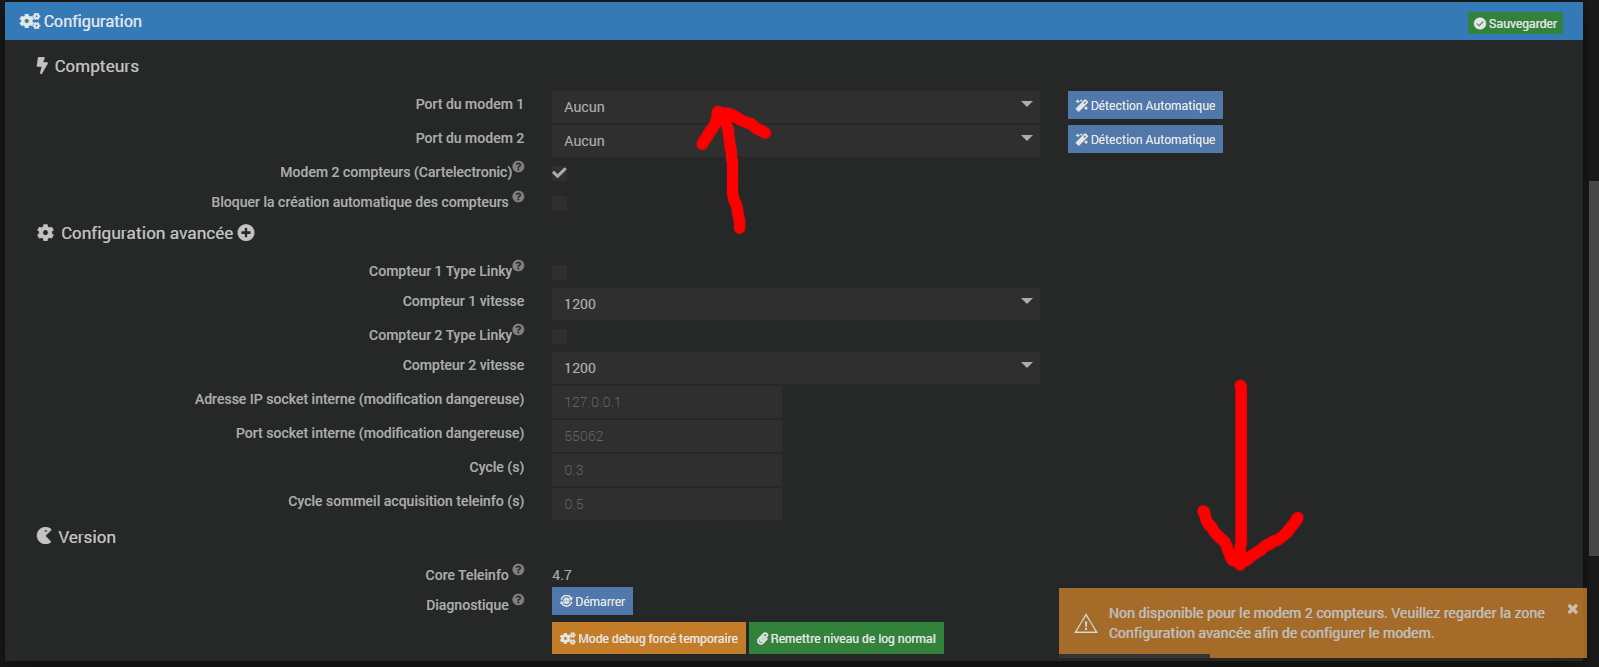The width and height of the screenshot is (1599, 667).
Task: Click Remettre niveau de log normal
Action: pyautogui.click(x=846, y=638)
